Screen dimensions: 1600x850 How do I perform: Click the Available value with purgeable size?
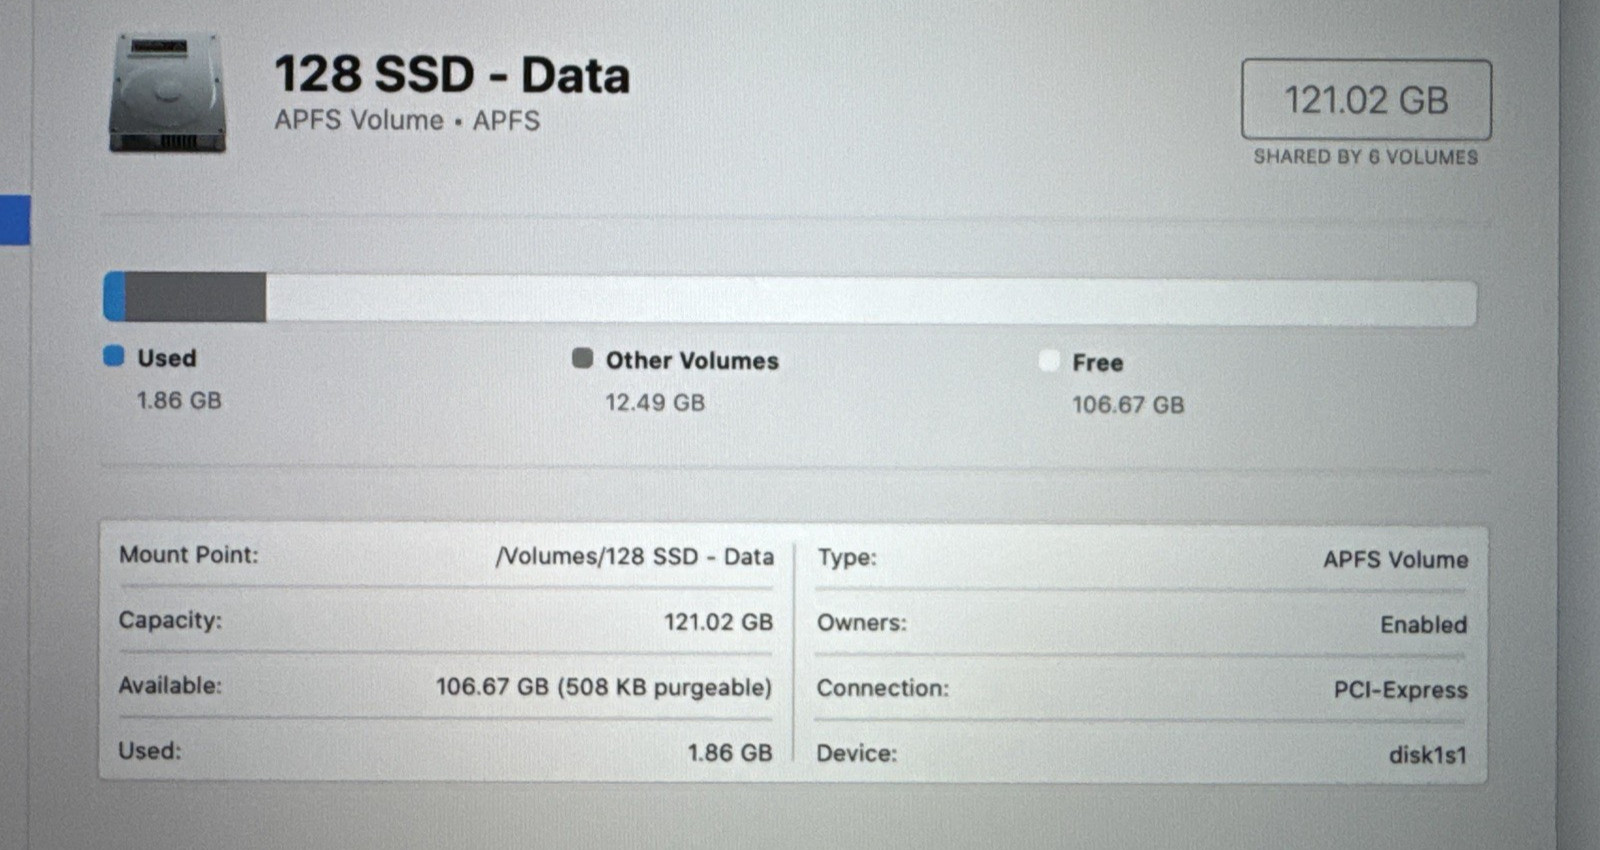pos(603,687)
